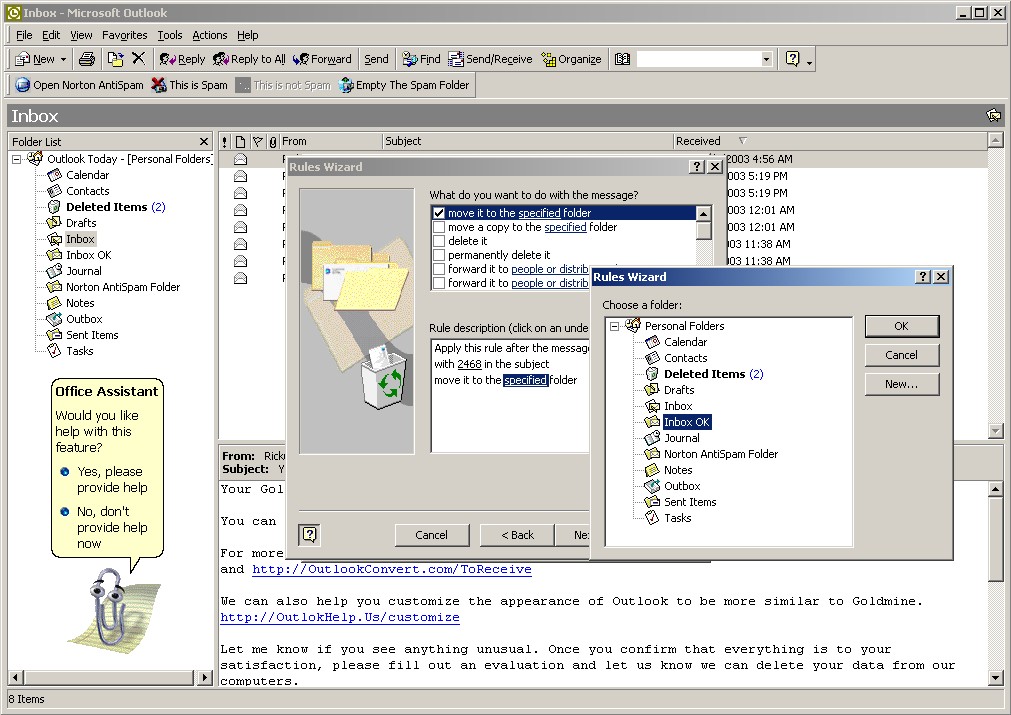
Task: Open Sent Items in the left Folder List
Action: [x=92, y=335]
